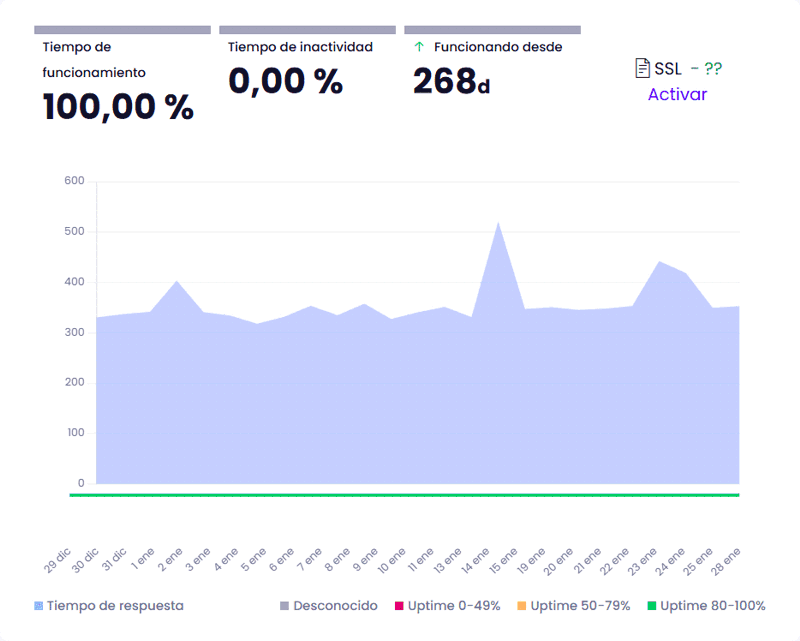Click the green up arrow beside Funcionando desde
This screenshot has width=800, height=641.
pos(419,47)
